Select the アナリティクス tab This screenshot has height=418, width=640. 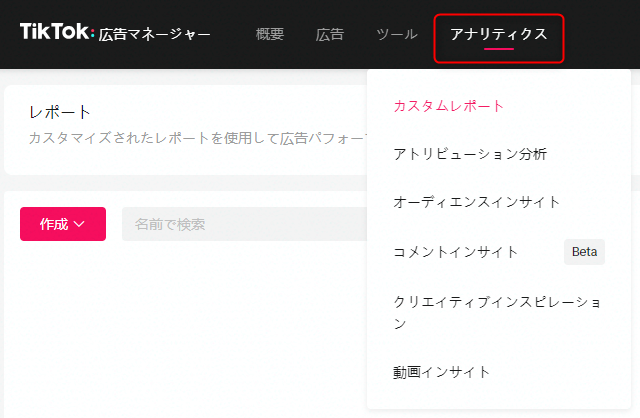[x=498, y=34]
